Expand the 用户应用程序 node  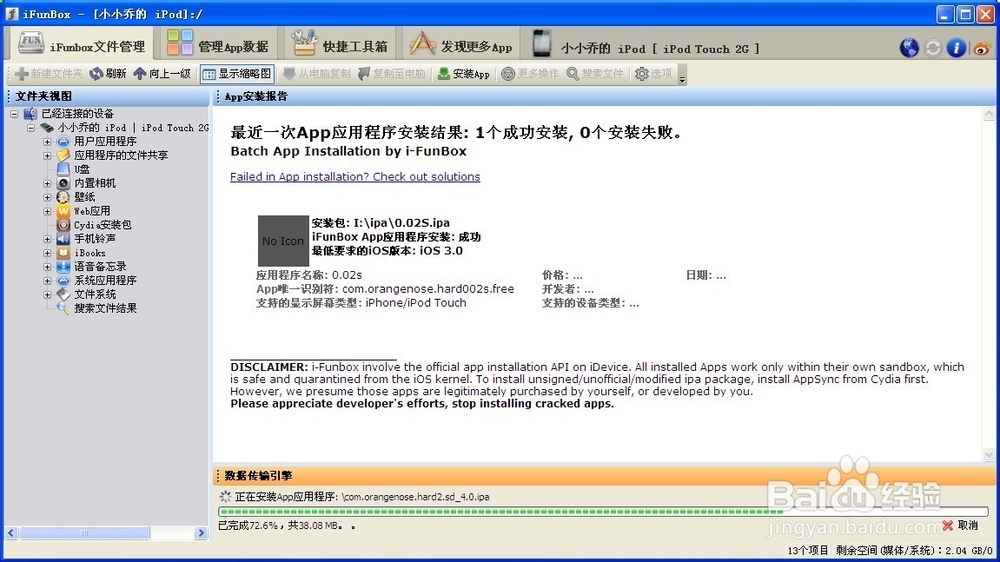[47, 142]
